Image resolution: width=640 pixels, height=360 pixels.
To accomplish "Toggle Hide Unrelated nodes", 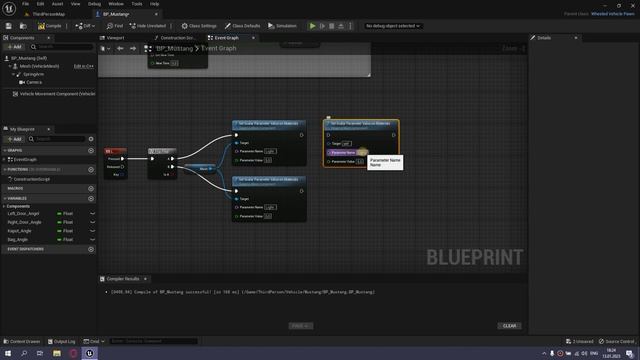I will click(x=147, y=26).
